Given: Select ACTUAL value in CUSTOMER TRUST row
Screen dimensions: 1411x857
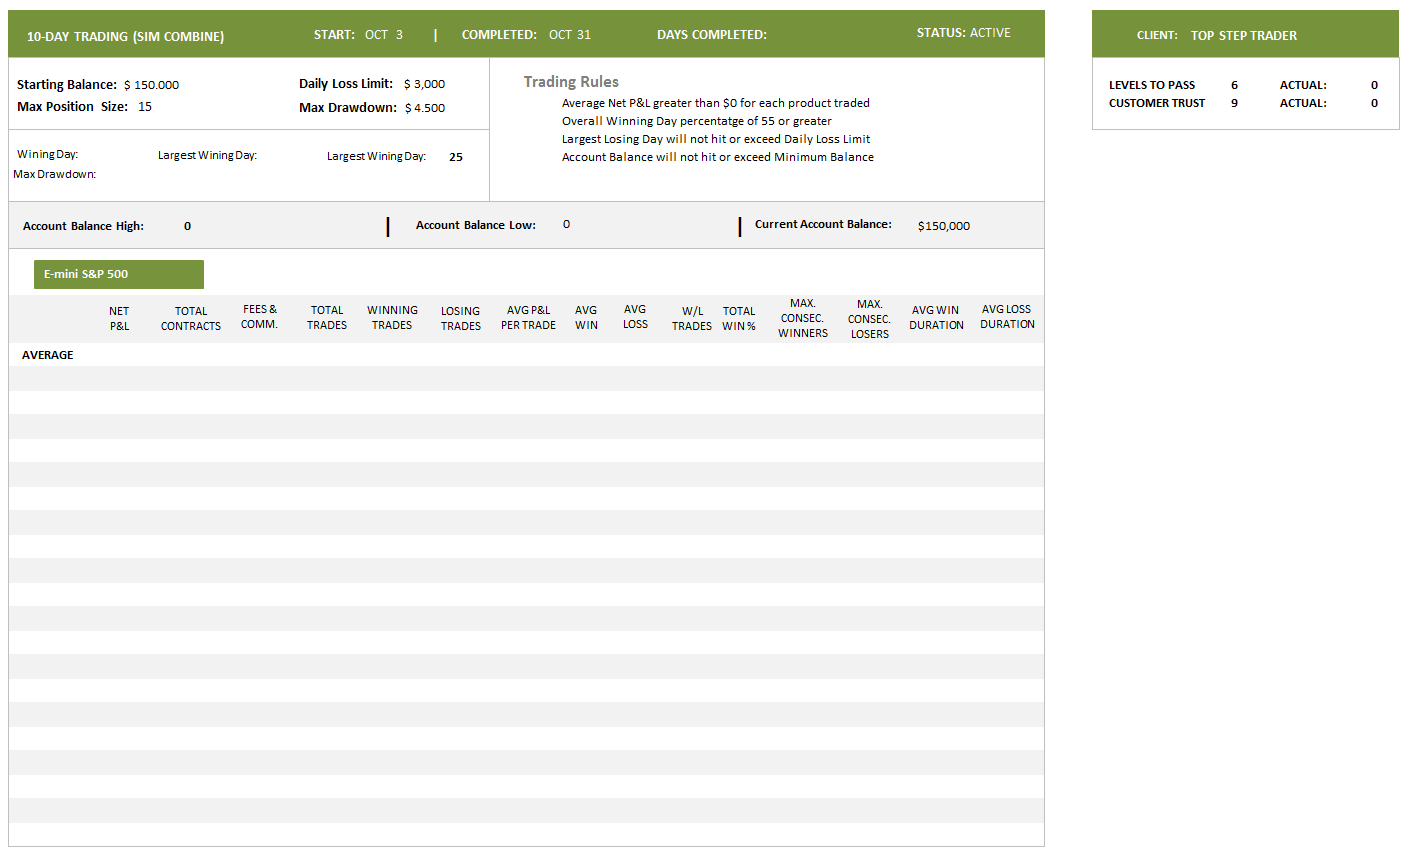Looking at the screenshot, I should tap(1374, 103).
